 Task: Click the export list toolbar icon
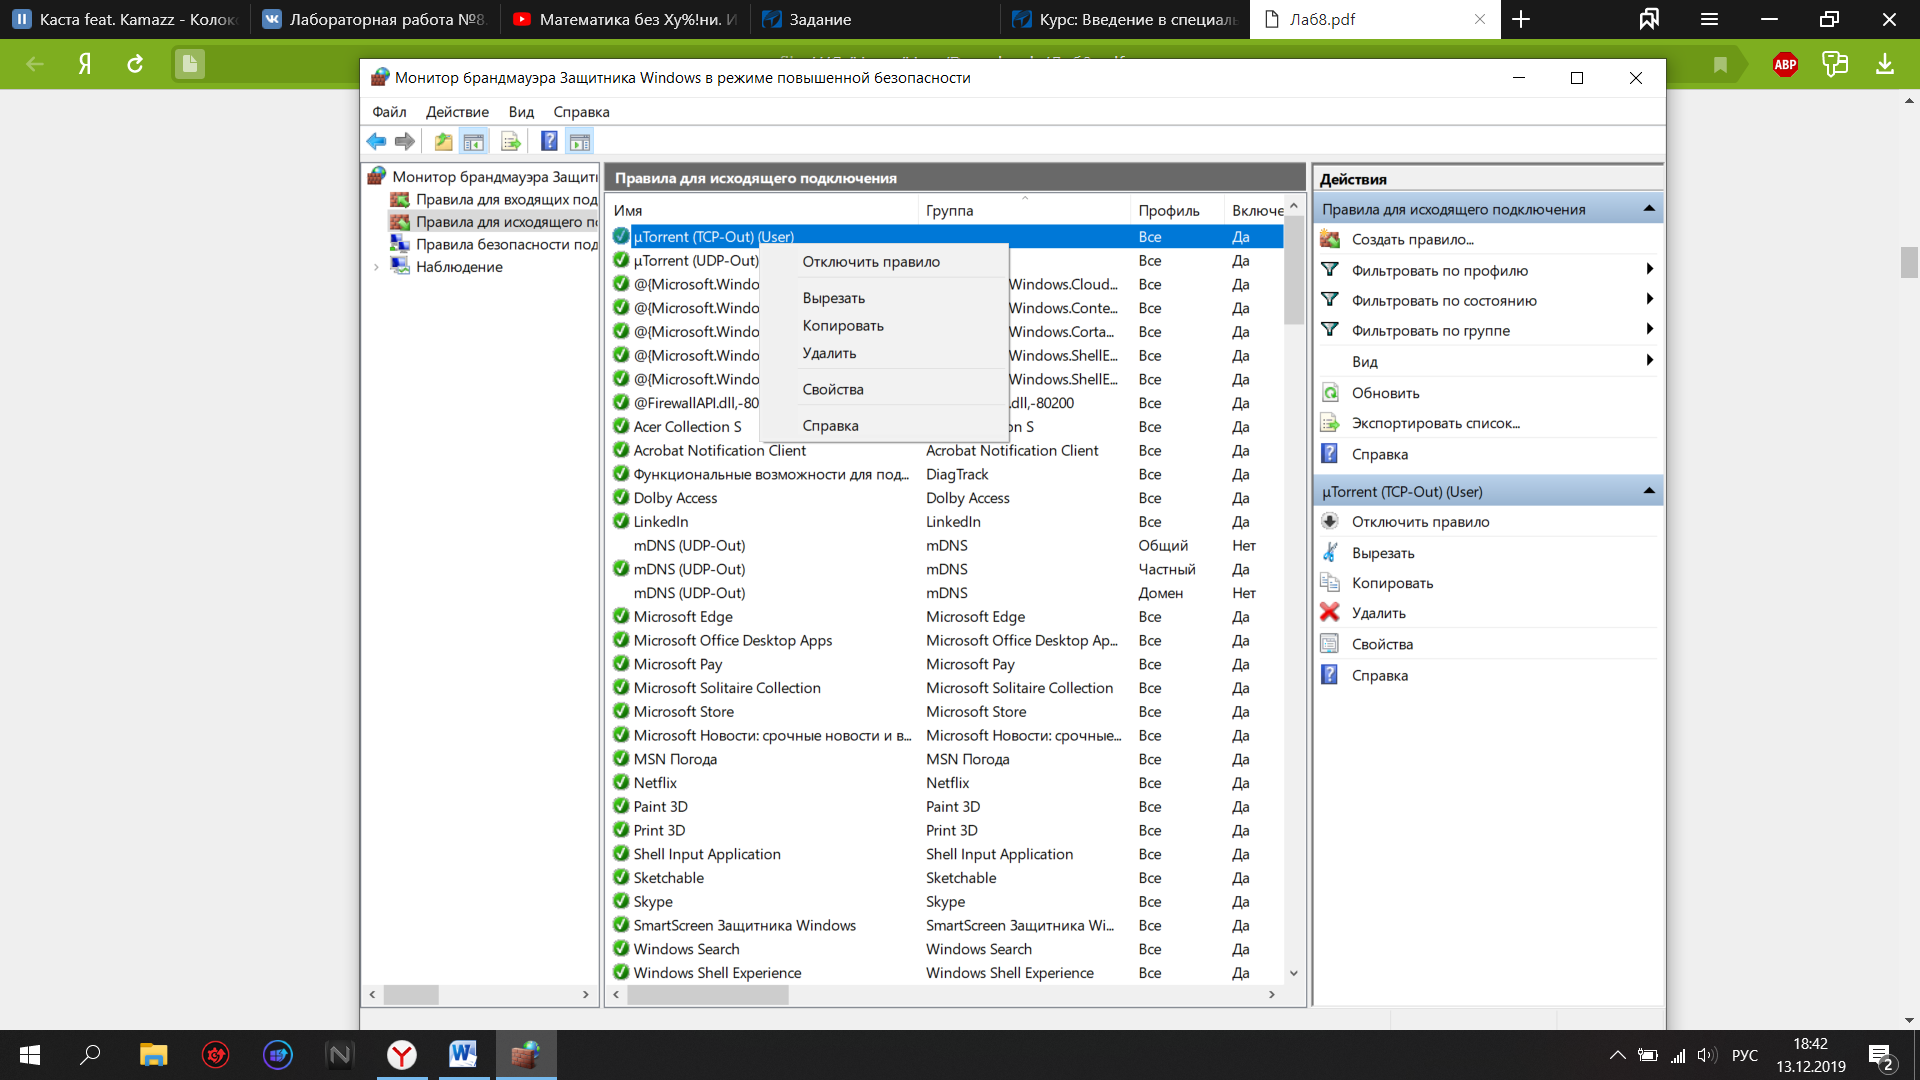(511, 141)
